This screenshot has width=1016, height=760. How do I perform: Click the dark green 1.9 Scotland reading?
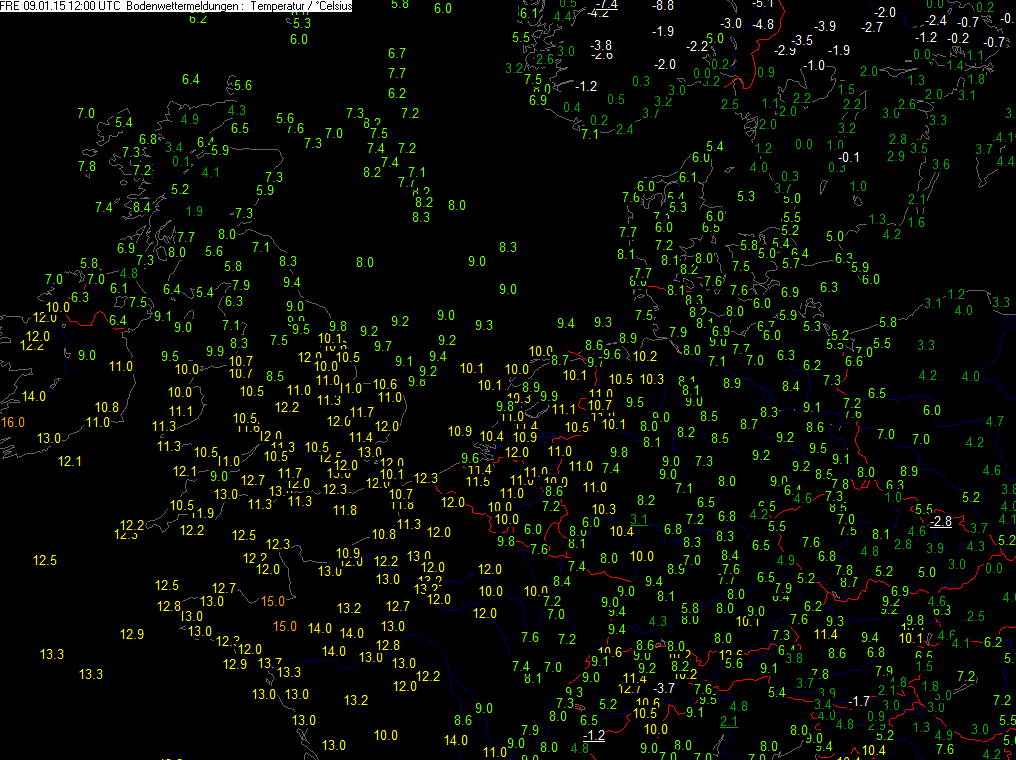pos(194,211)
